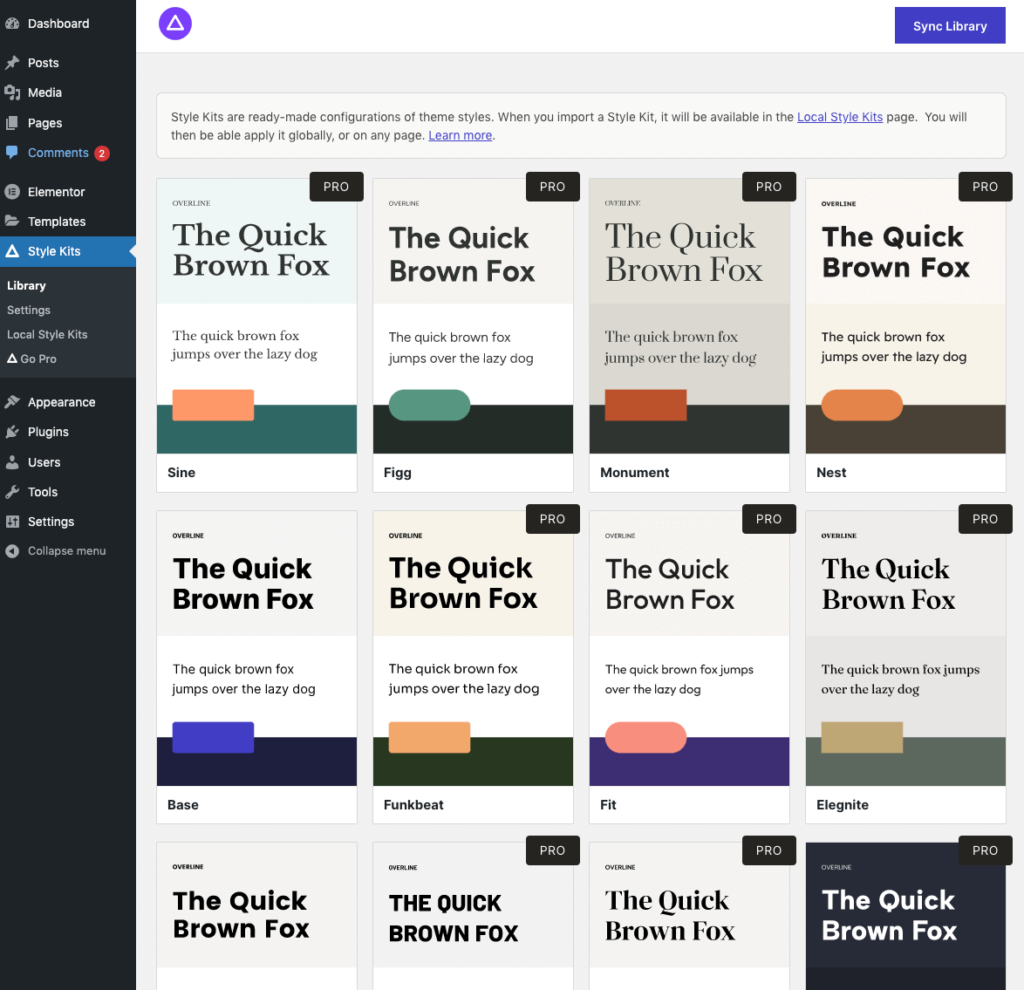Click the Collapse menu arrow icon

coord(12,551)
